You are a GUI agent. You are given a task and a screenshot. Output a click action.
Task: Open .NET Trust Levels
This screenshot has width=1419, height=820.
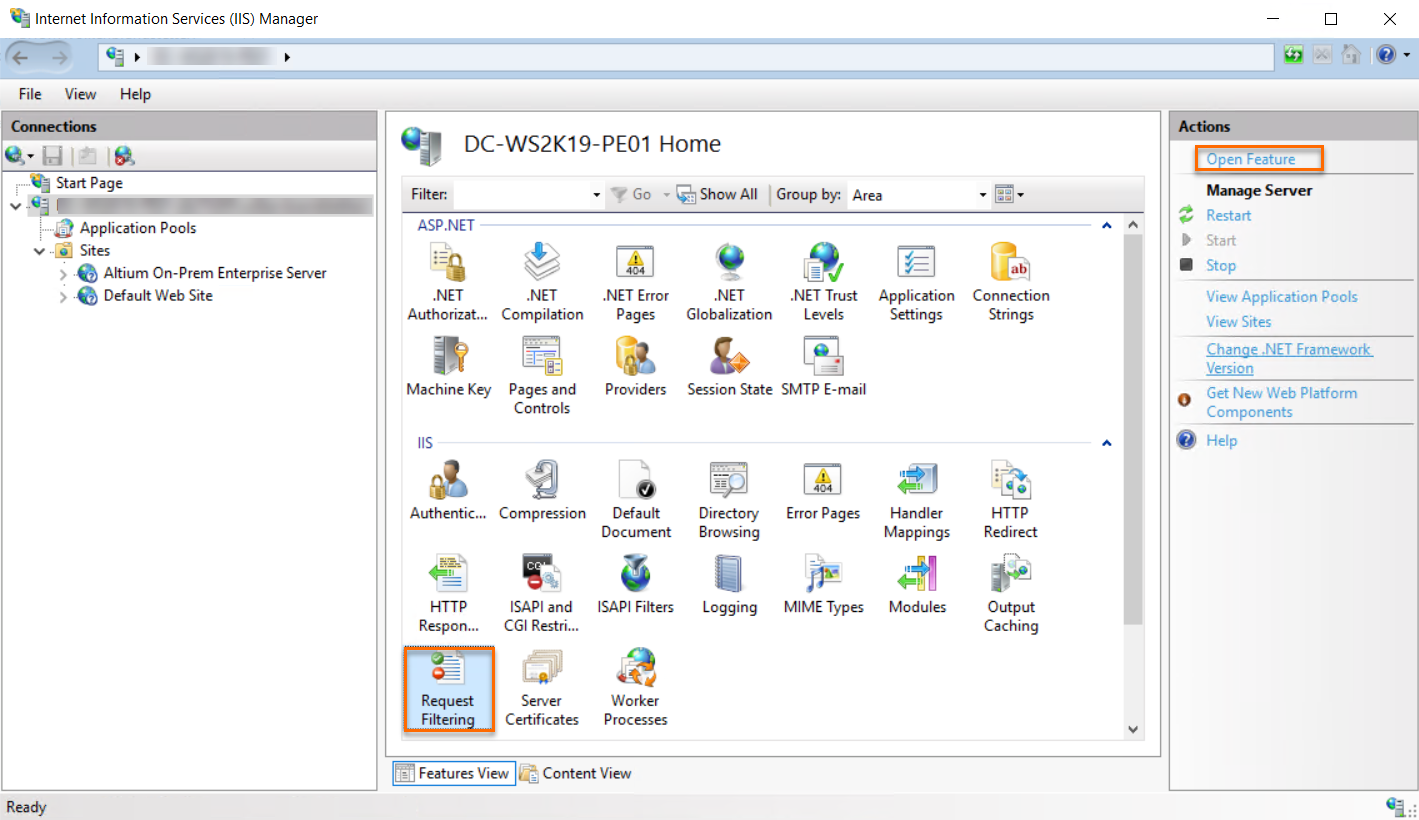(x=824, y=283)
